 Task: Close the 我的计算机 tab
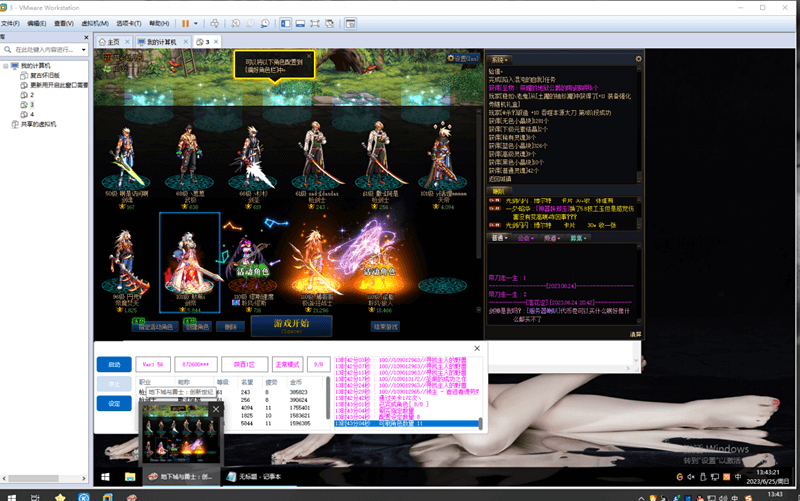click(x=186, y=42)
